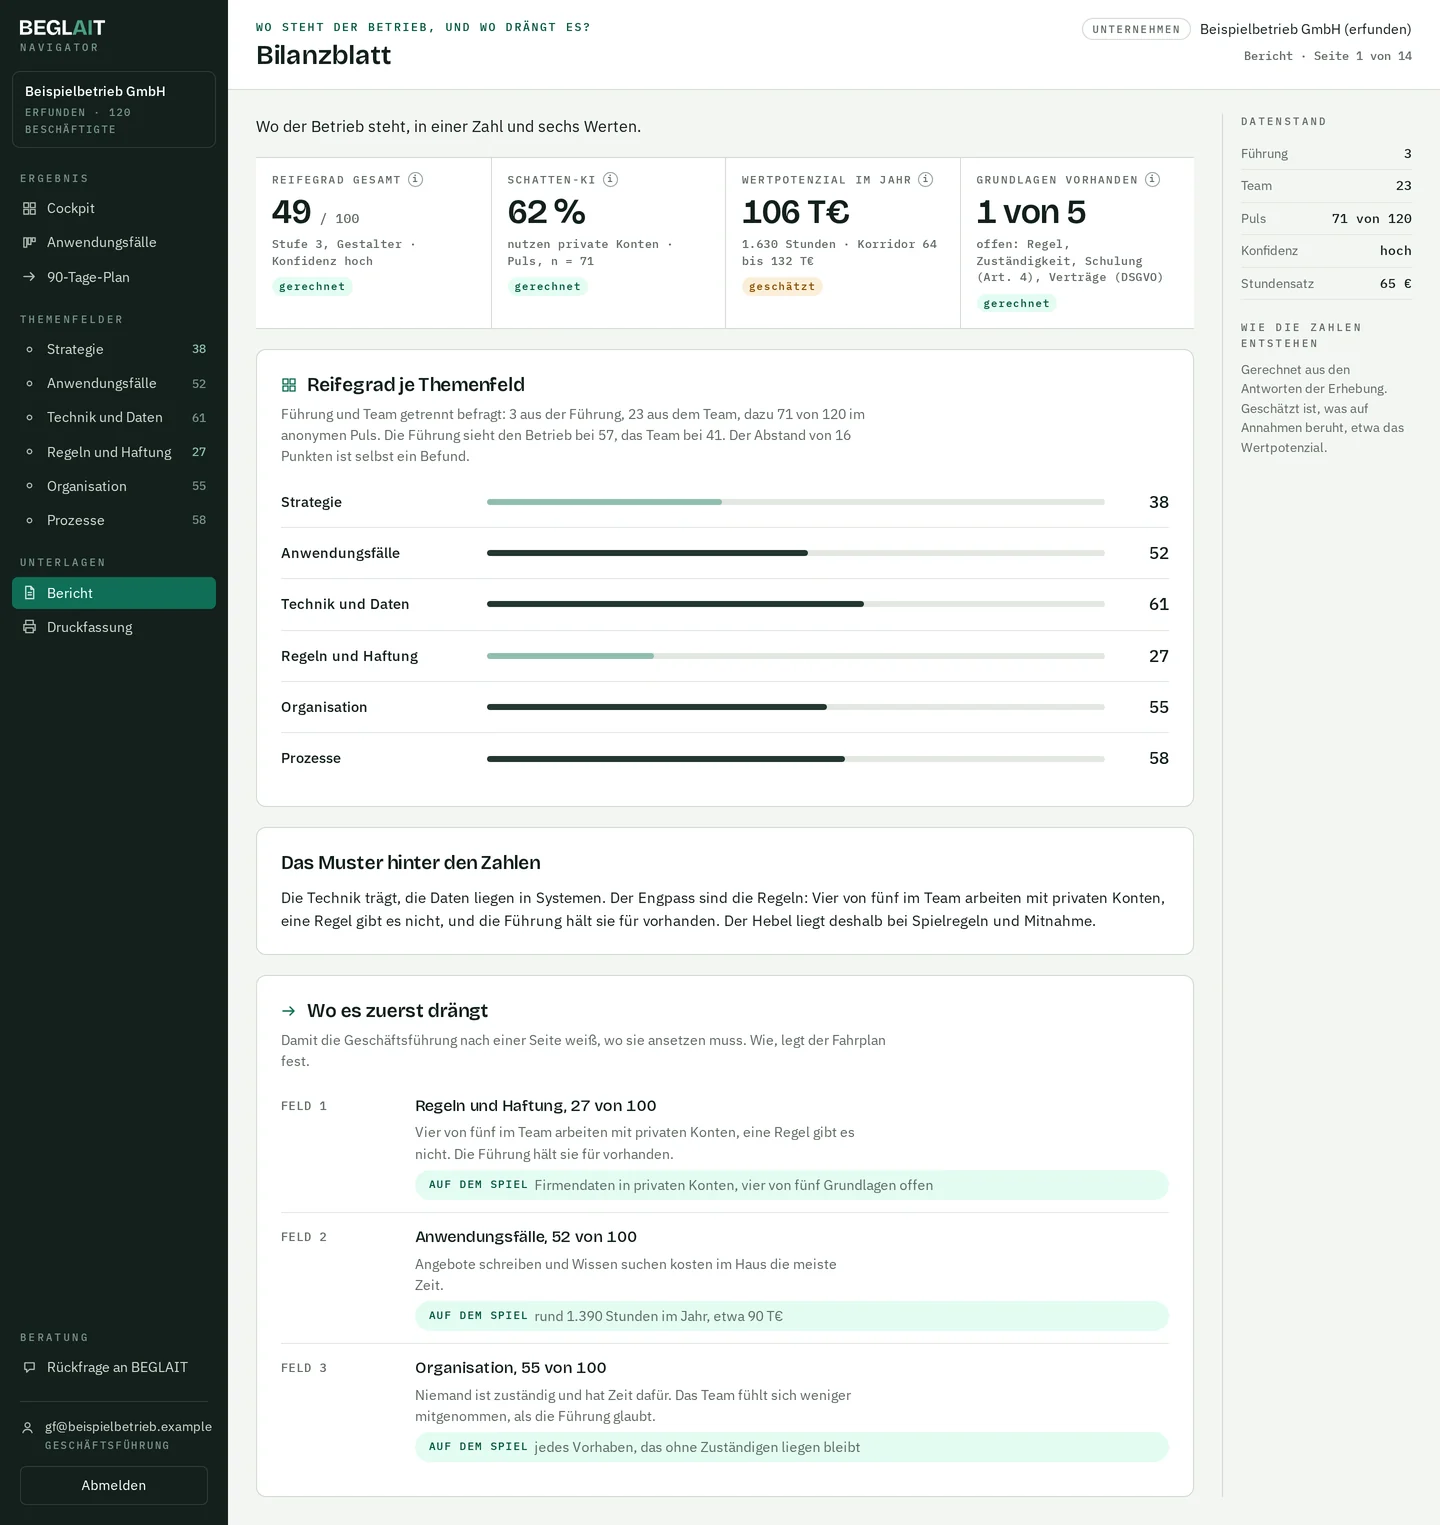Show info for Wertpotenzial im Jahr
Viewport: 1440px width, 1525px height.
pyautogui.click(x=926, y=180)
